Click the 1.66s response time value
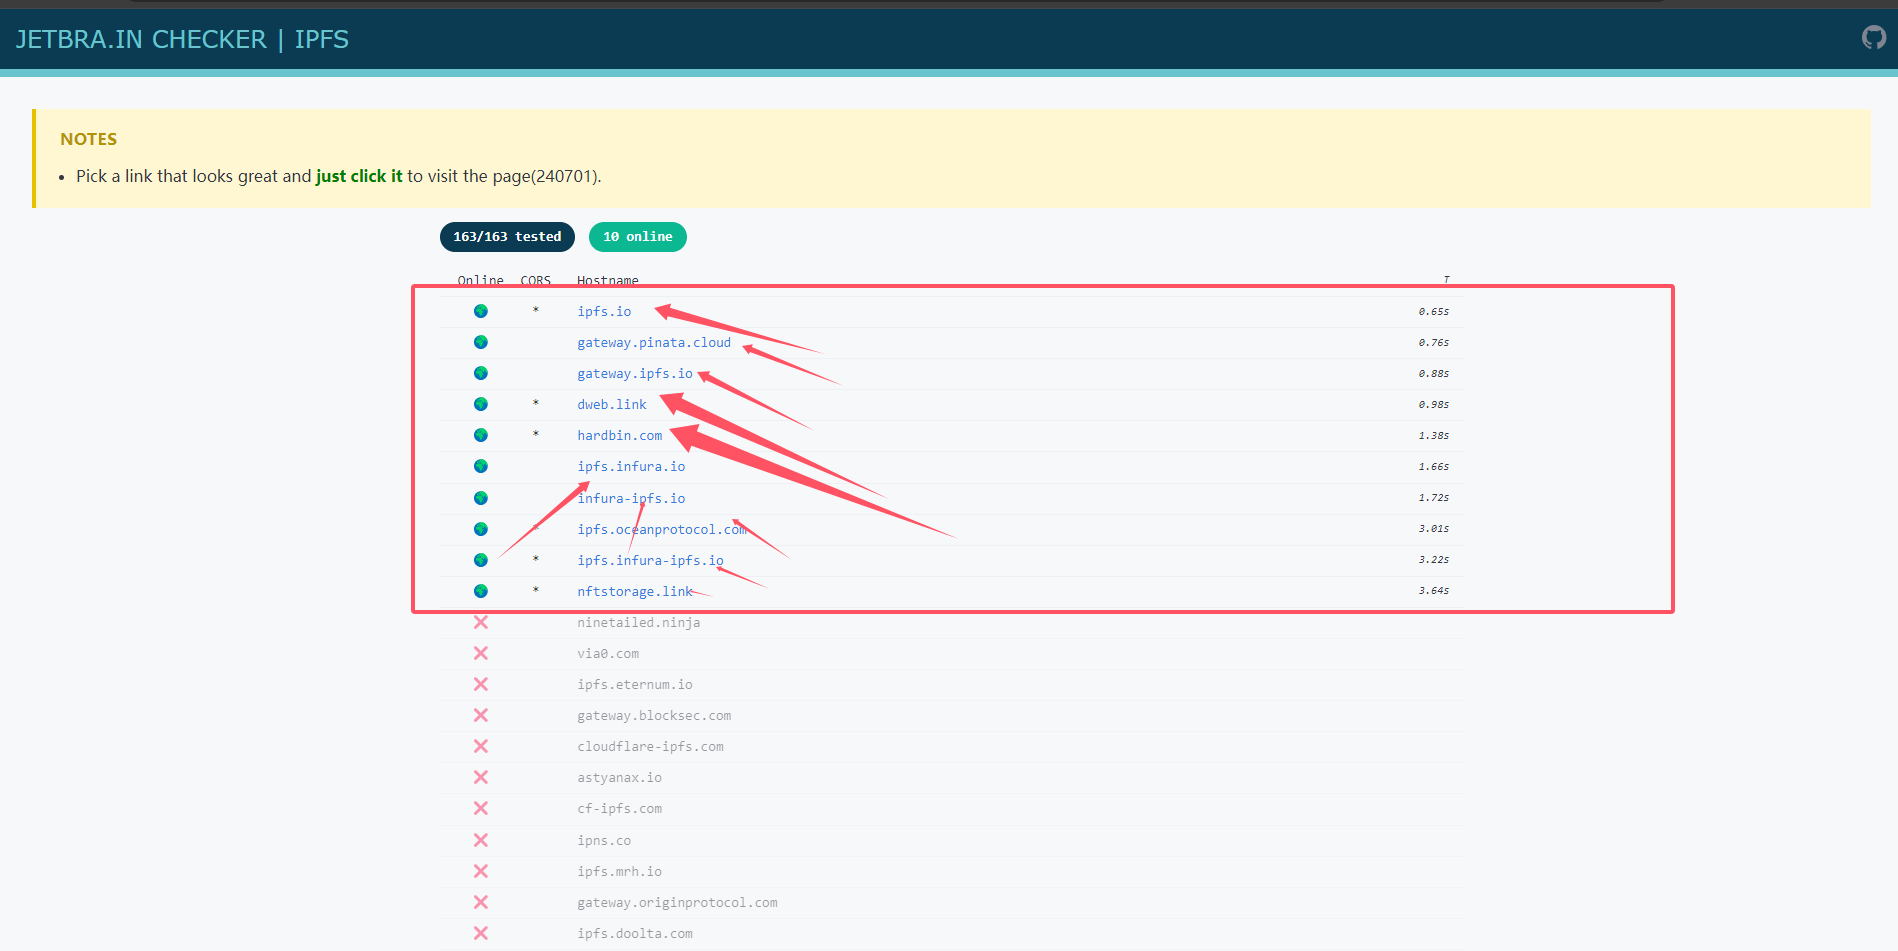Screen dimensions: 1898x951 (x=1434, y=467)
